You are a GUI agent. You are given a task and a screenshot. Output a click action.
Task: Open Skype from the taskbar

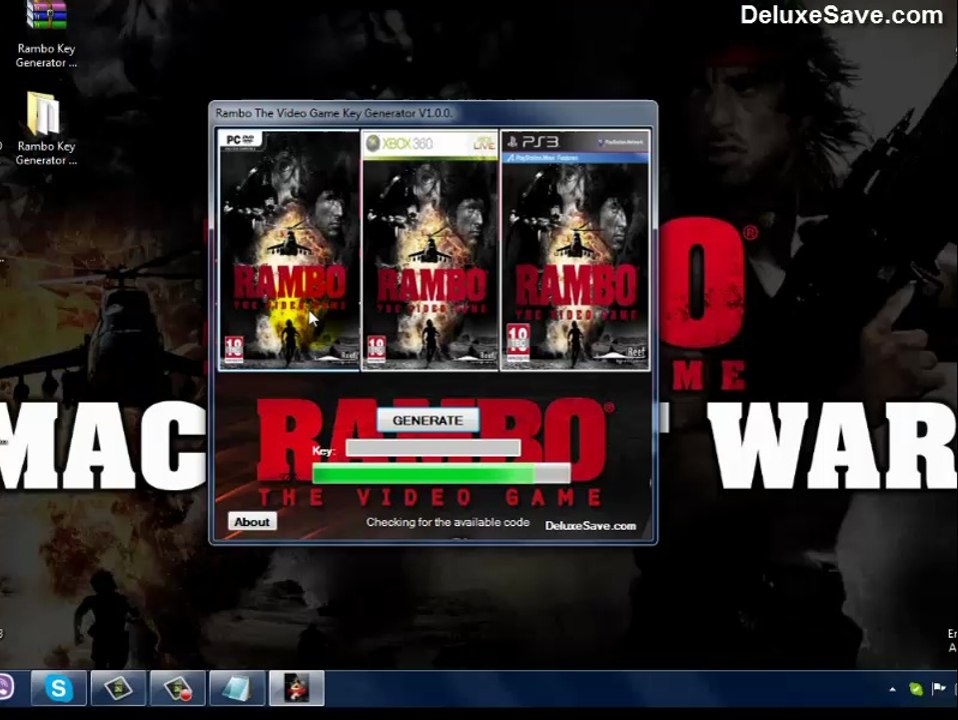[59, 688]
